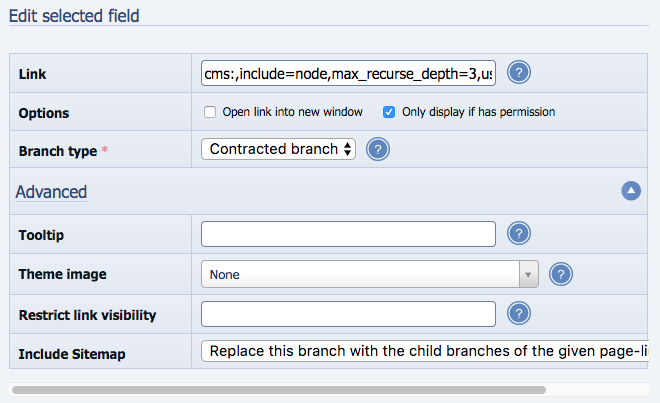
Task: Click the Open link into new window label
Action: tap(292, 112)
